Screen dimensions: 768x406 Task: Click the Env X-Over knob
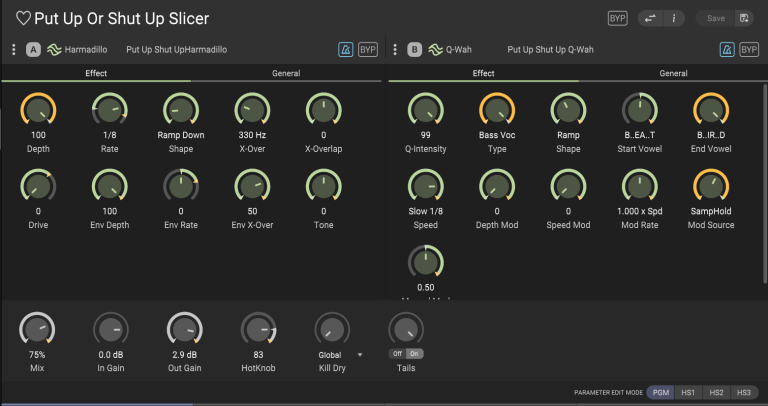pyautogui.click(x=252, y=187)
